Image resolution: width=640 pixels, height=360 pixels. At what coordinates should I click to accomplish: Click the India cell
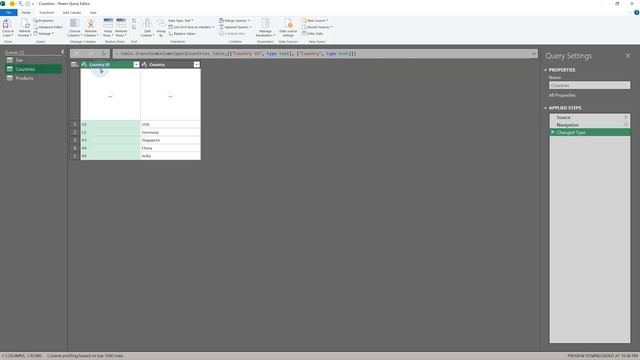pos(170,156)
